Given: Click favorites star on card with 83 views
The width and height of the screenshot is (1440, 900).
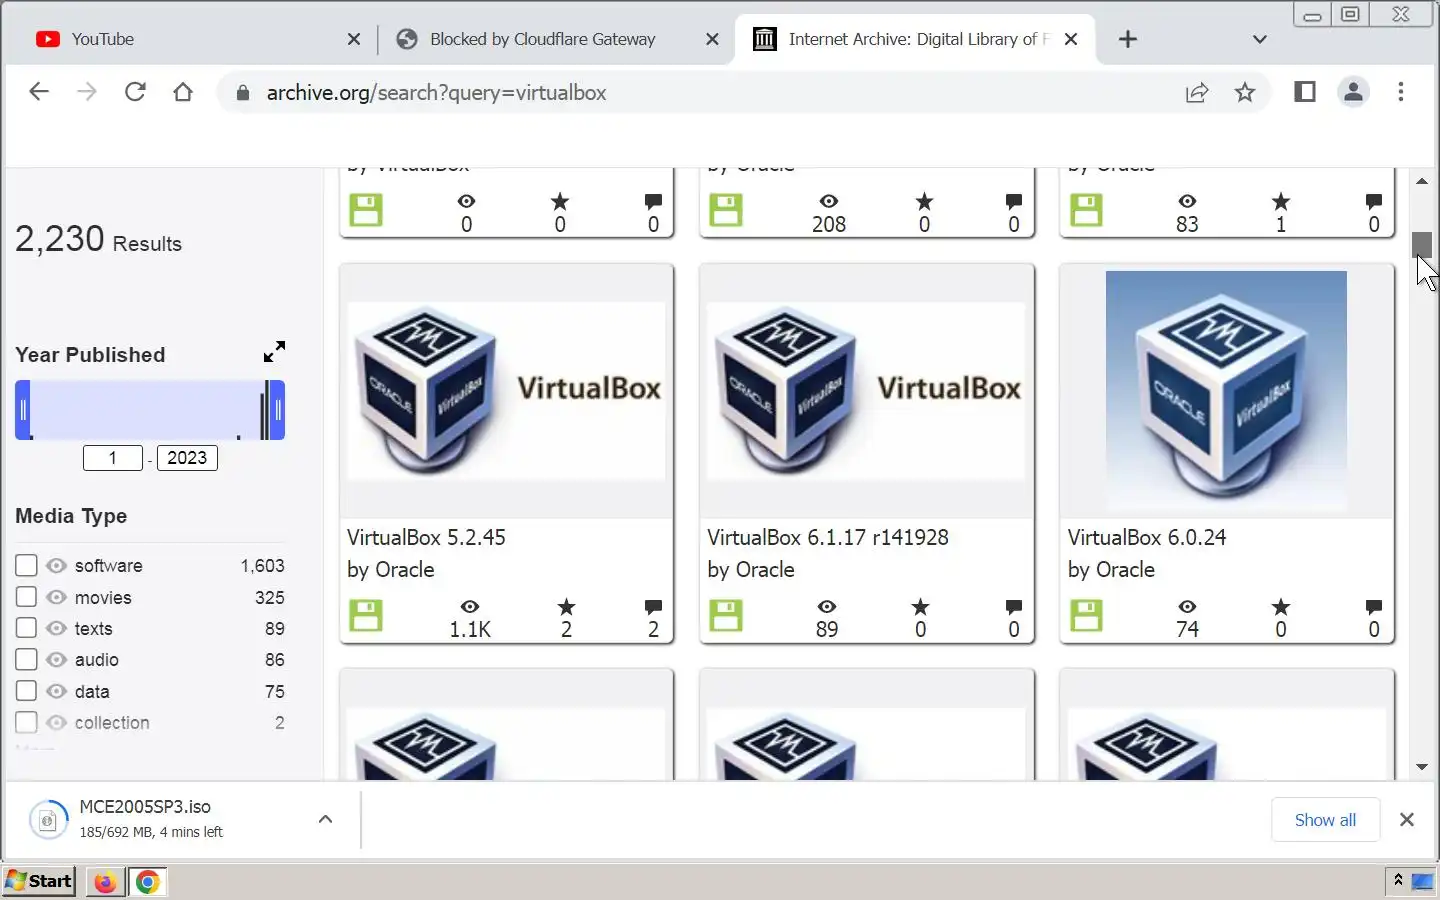Looking at the screenshot, I should 1281,202.
